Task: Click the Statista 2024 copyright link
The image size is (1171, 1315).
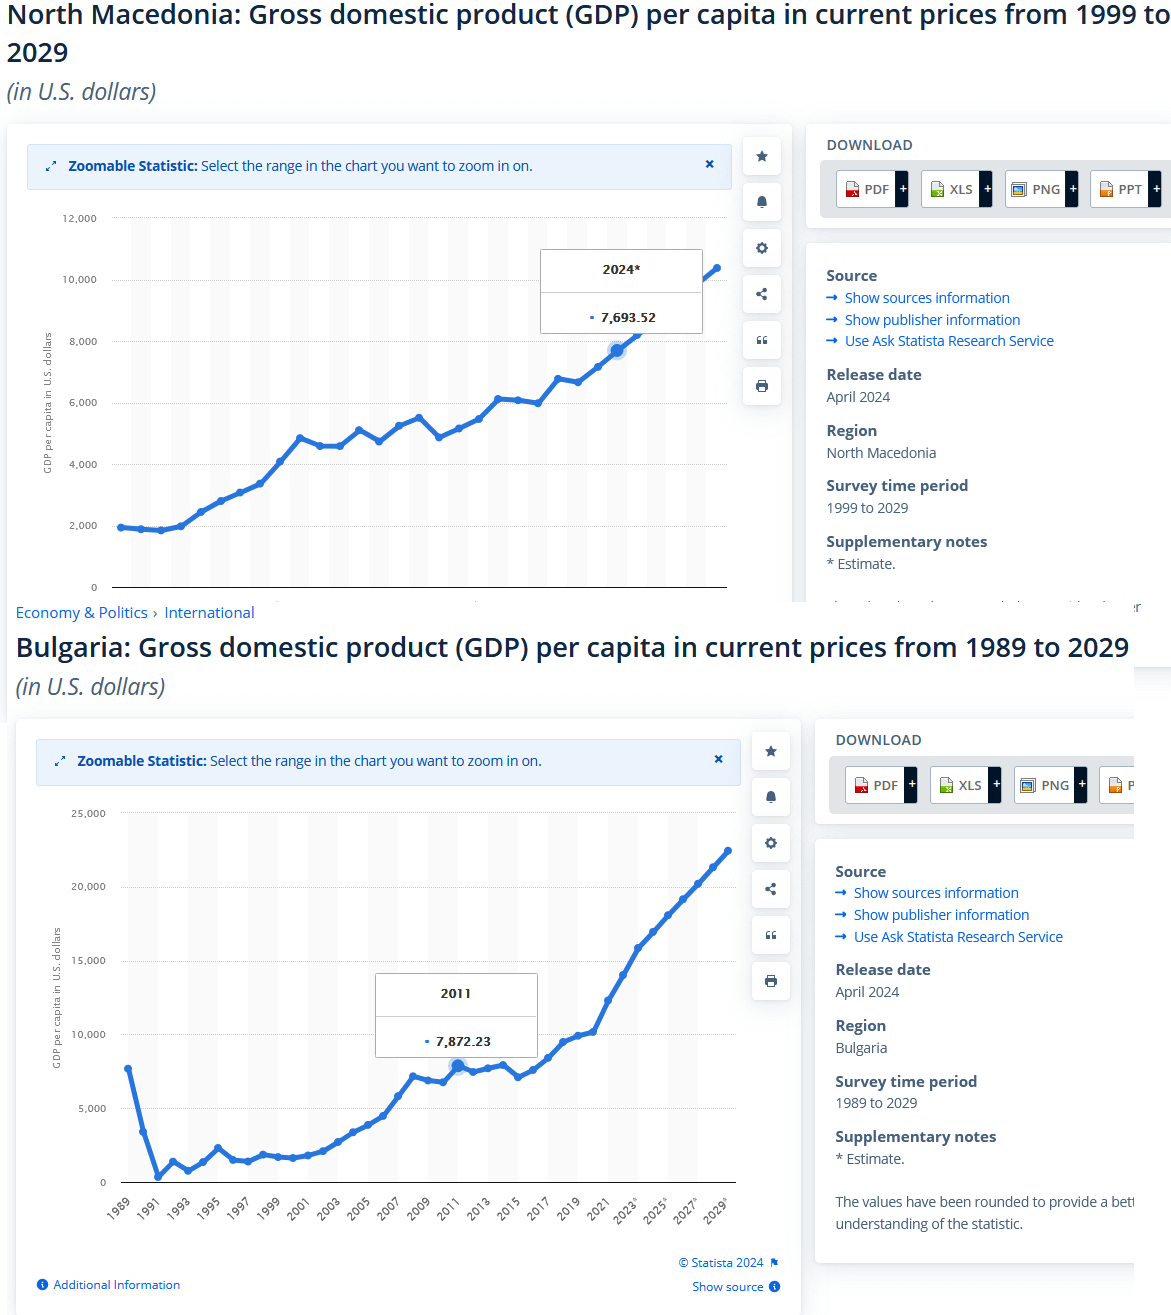Action: (721, 1263)
